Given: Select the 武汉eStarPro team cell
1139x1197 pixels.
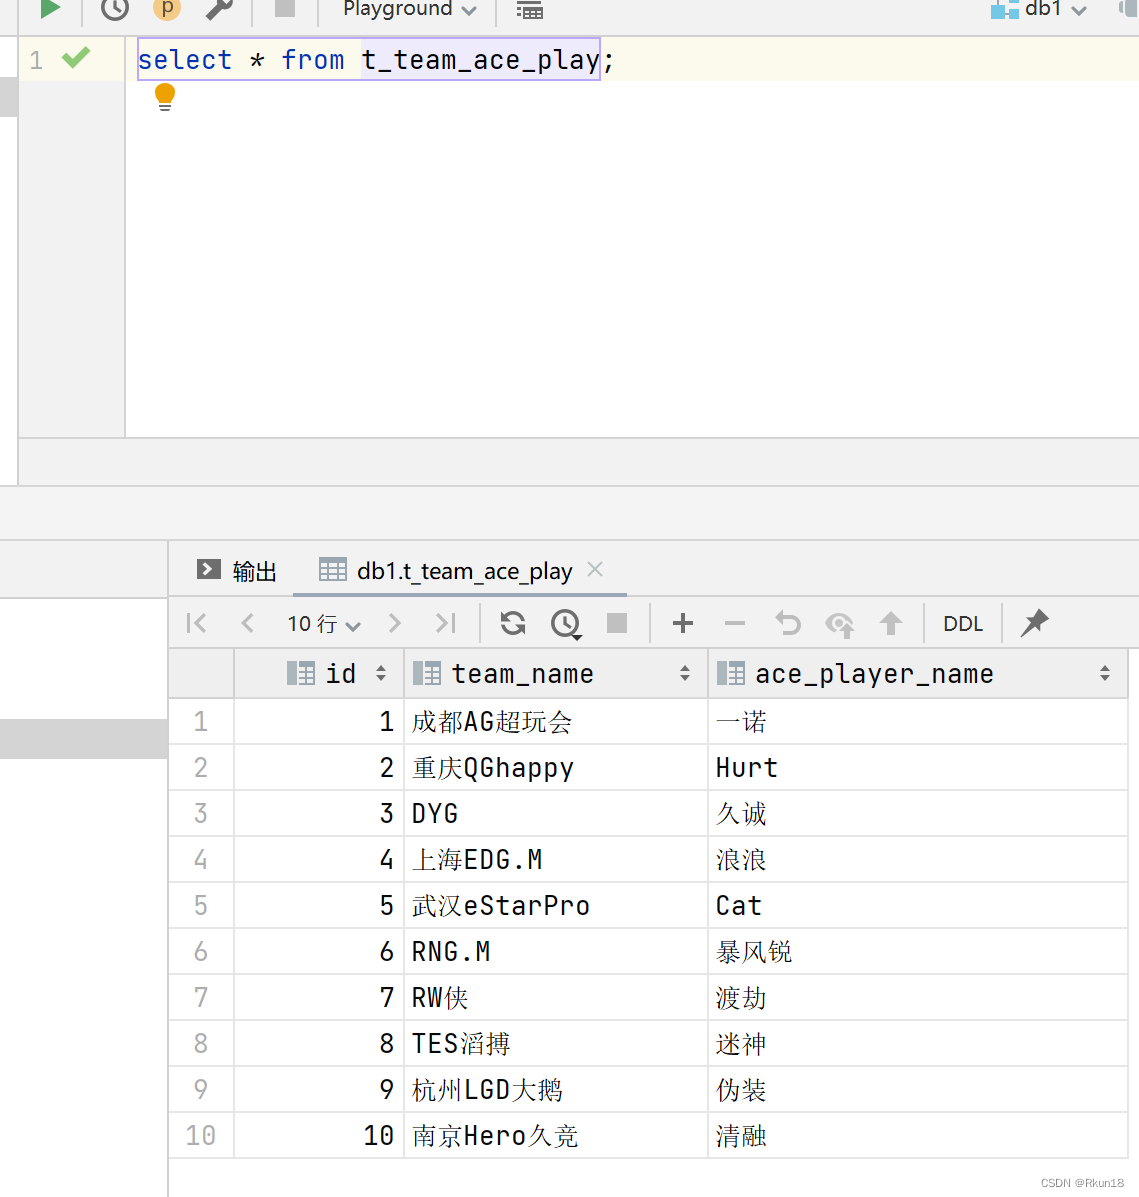Looking at the screenshot, I should pyautogui.click(x=556, y=905).
